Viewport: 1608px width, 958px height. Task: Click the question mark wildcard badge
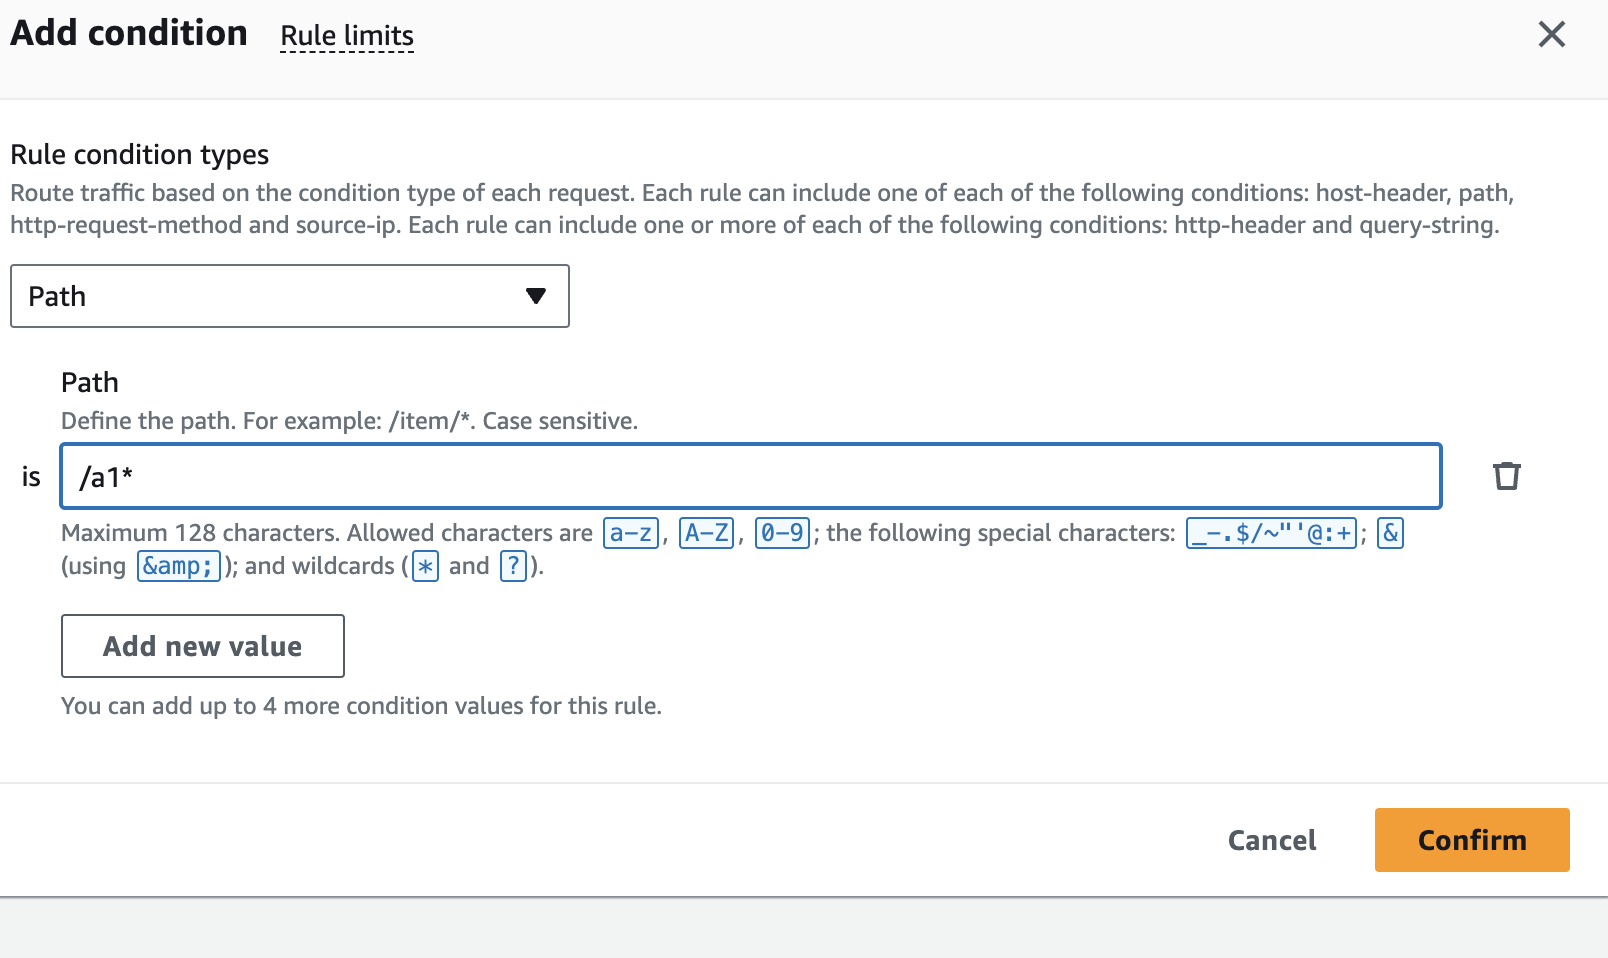pos(513,566)
